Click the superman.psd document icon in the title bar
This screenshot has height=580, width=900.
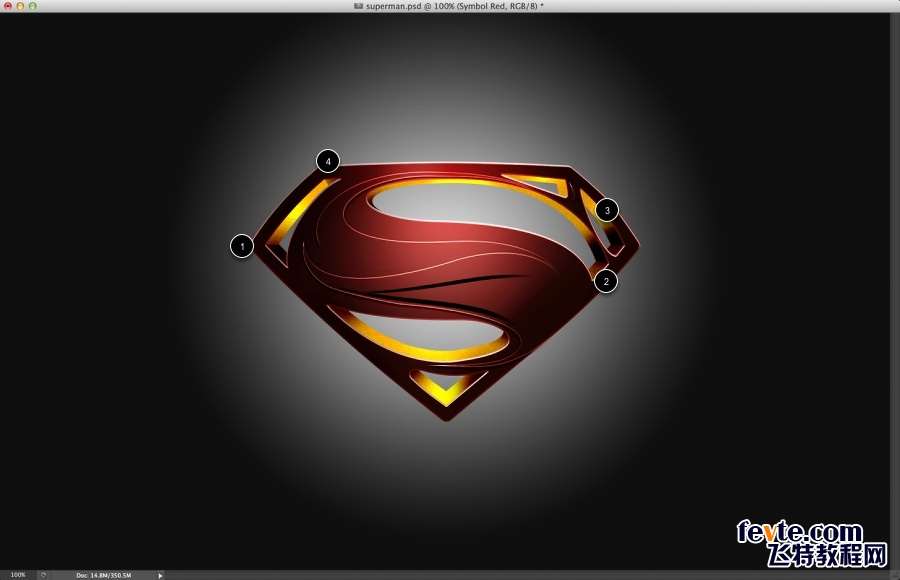pyautogui.click(x=358, y=6)
